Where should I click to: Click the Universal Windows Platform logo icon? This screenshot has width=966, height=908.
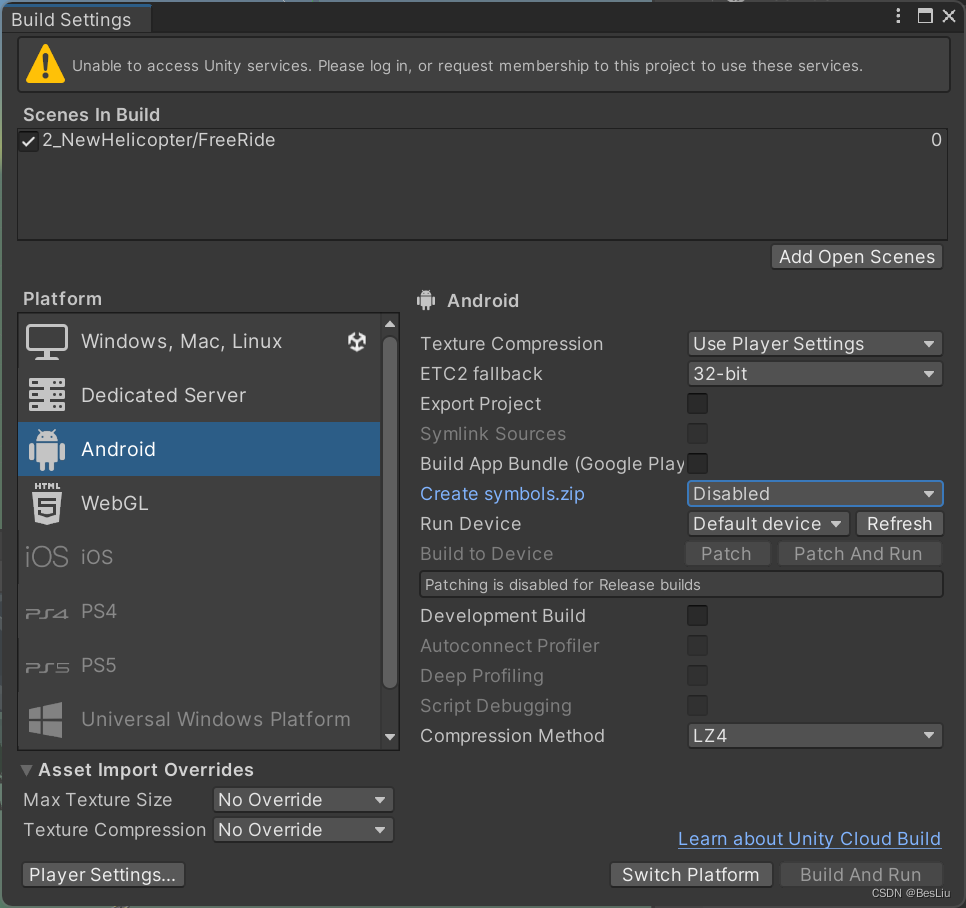pos(46,720)
